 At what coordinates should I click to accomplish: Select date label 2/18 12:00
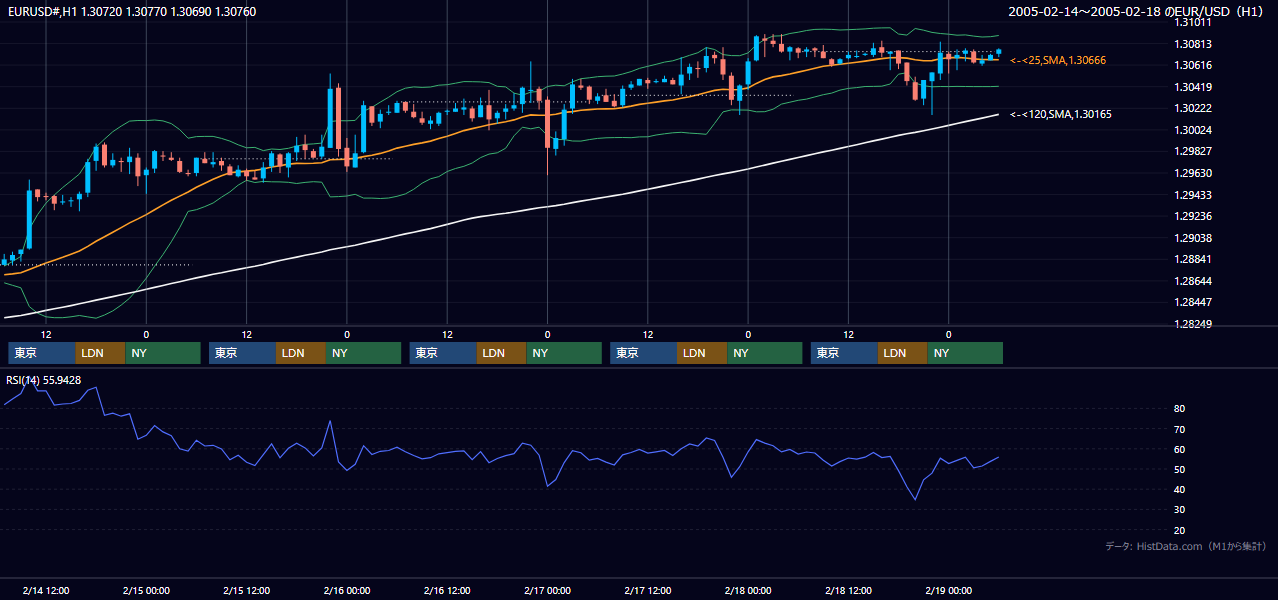pos(848,591)
